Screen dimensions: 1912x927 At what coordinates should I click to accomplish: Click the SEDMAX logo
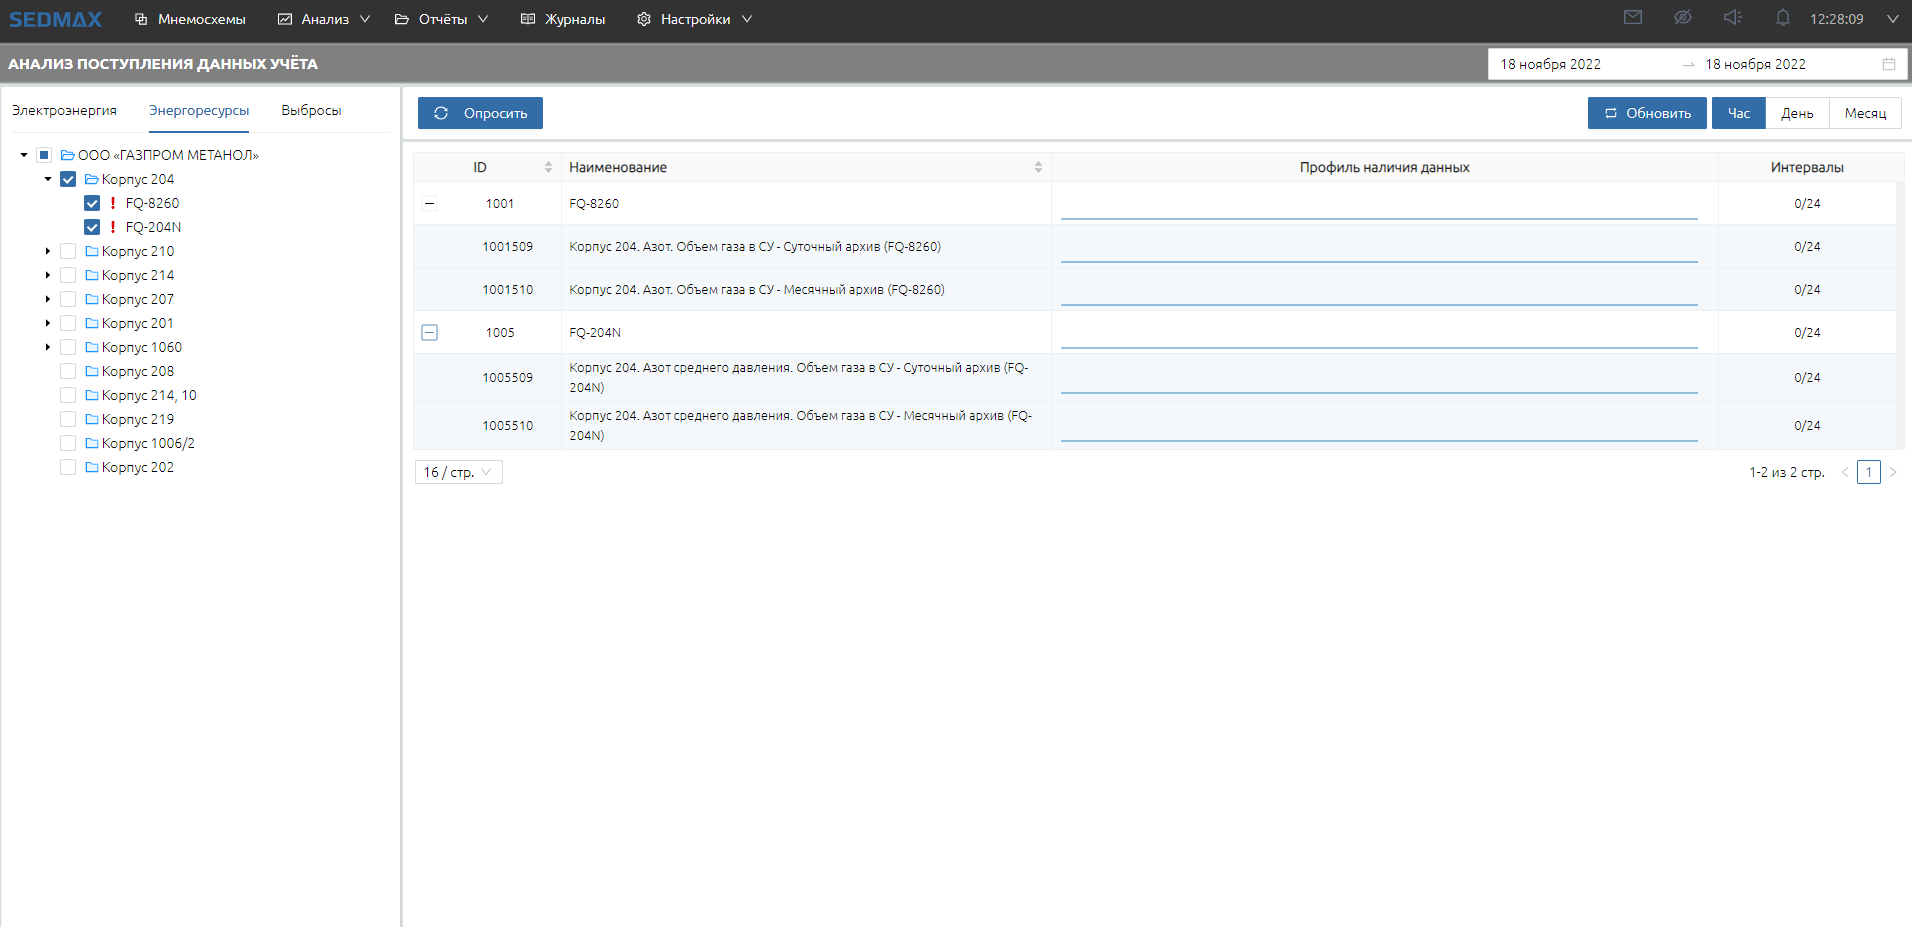[x=56, y=19]
